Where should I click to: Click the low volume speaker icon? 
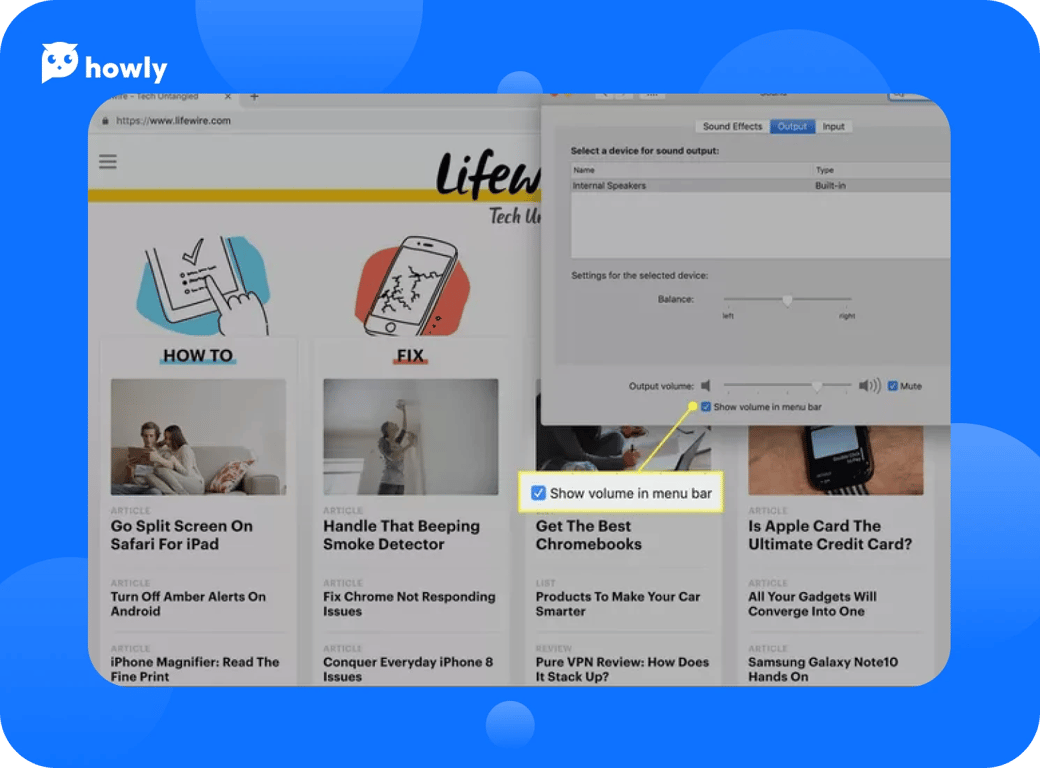[x=706, y=386]
